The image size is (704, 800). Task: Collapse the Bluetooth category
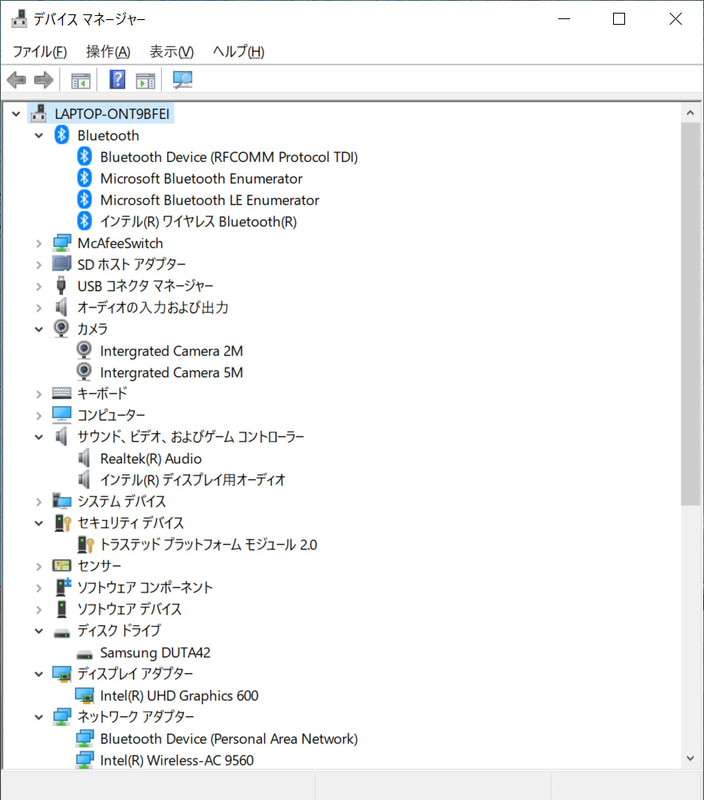pos(39,135)
